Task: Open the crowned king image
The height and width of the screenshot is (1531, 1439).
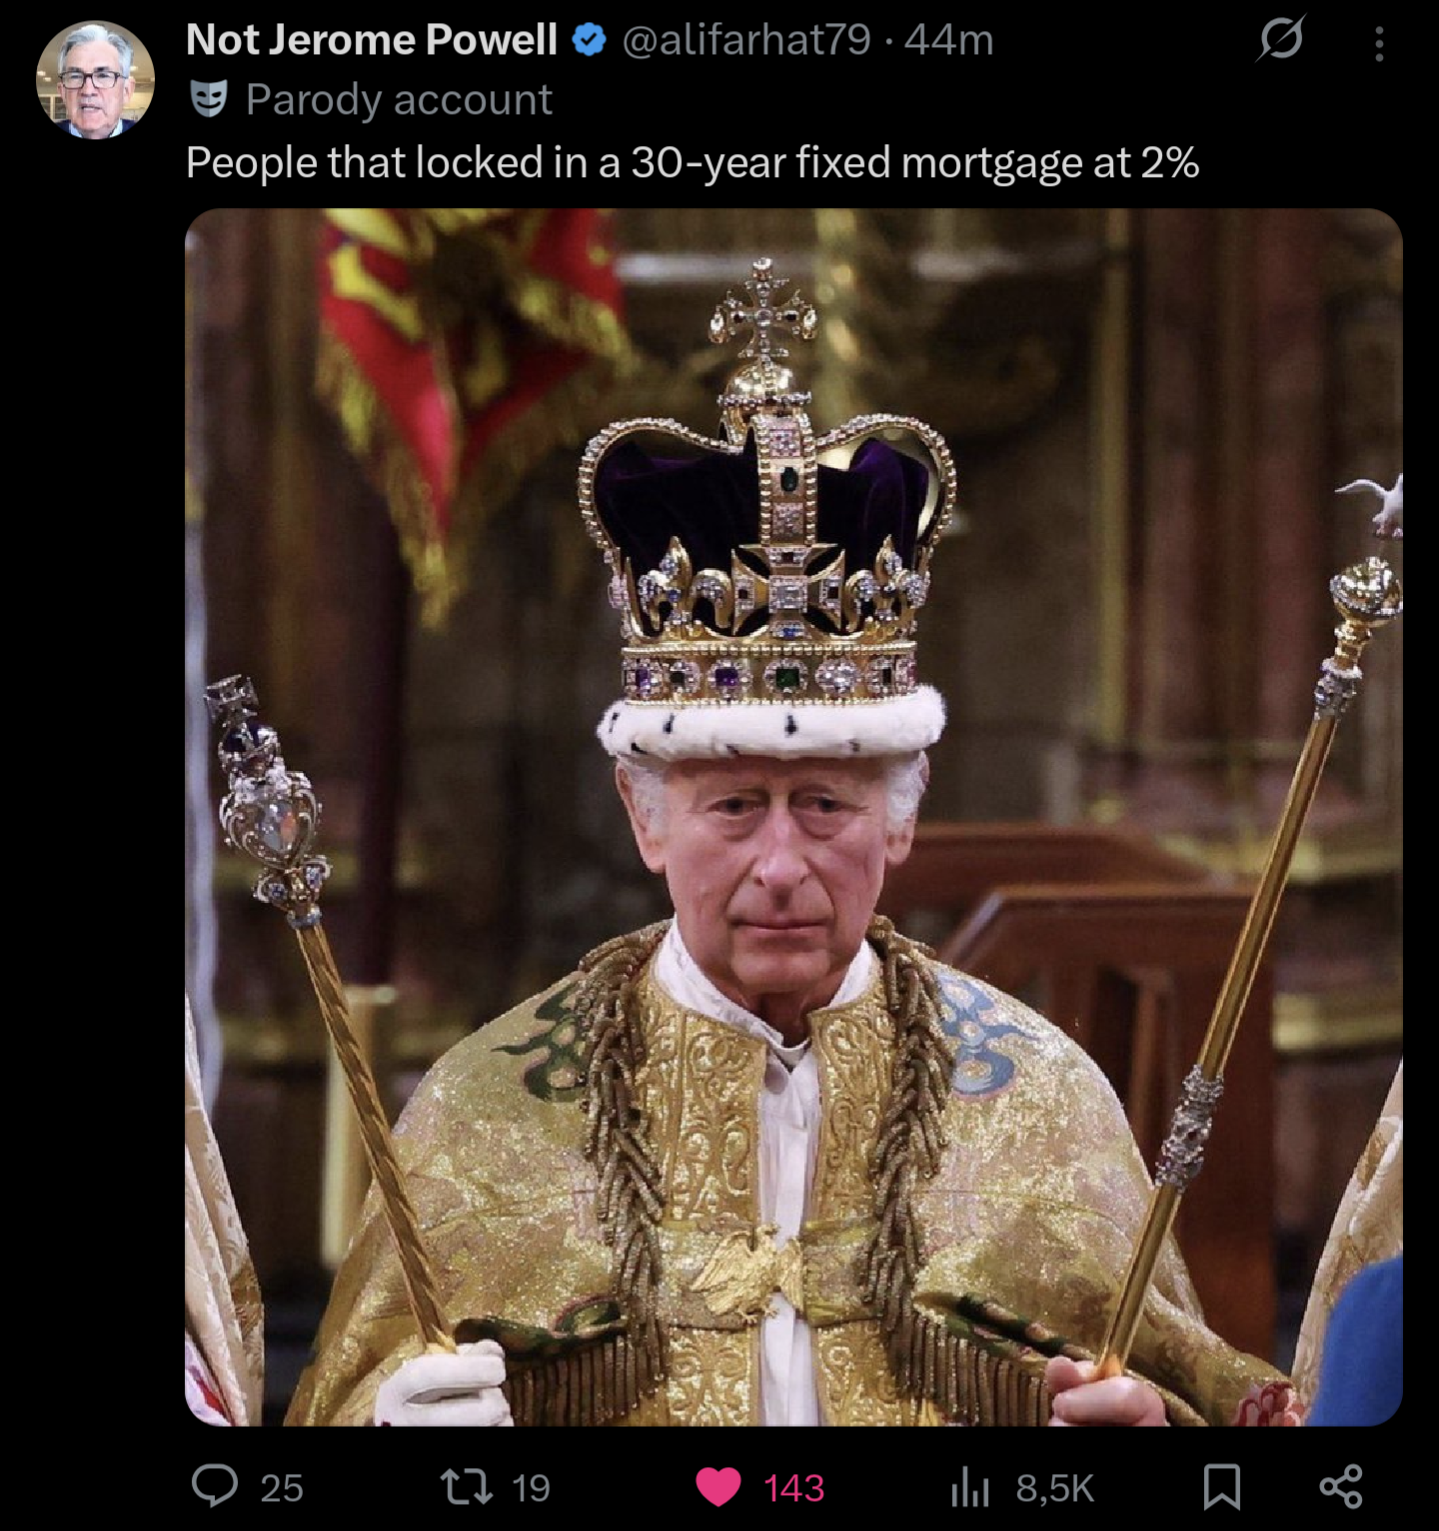Action: [x=793, y=816]
